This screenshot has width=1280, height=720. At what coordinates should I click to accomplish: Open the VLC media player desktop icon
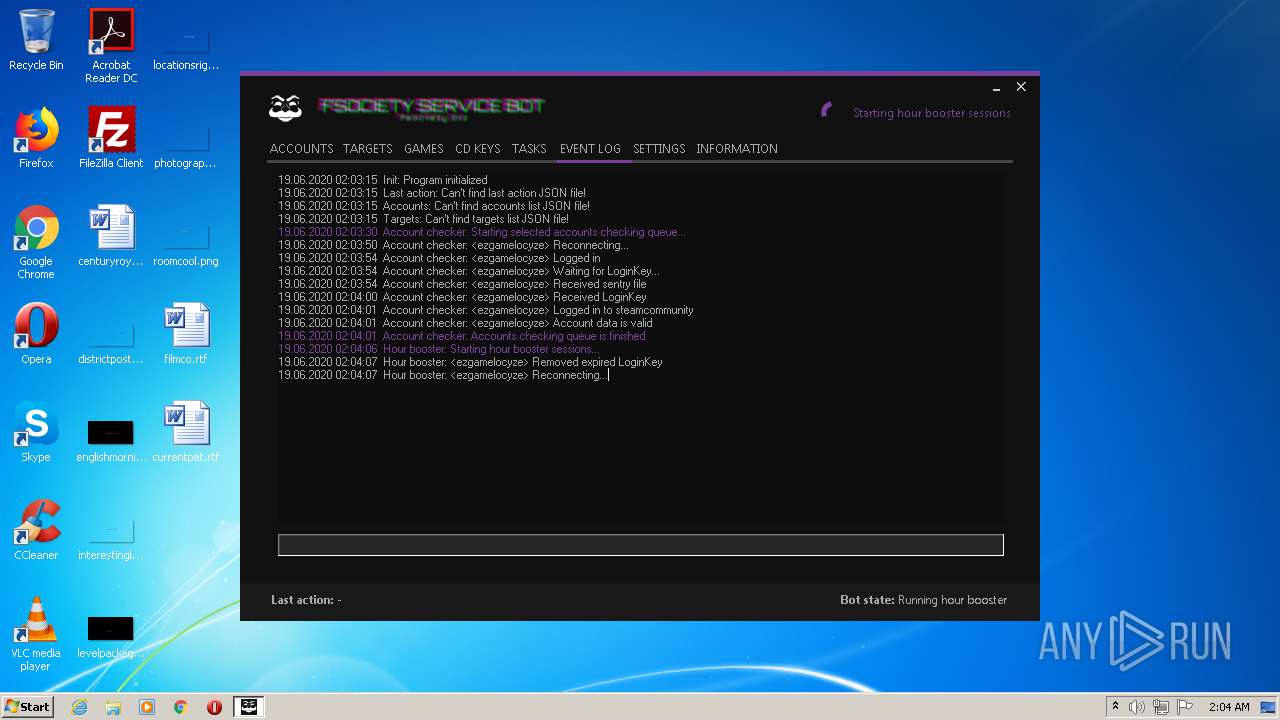click(36, 634)
